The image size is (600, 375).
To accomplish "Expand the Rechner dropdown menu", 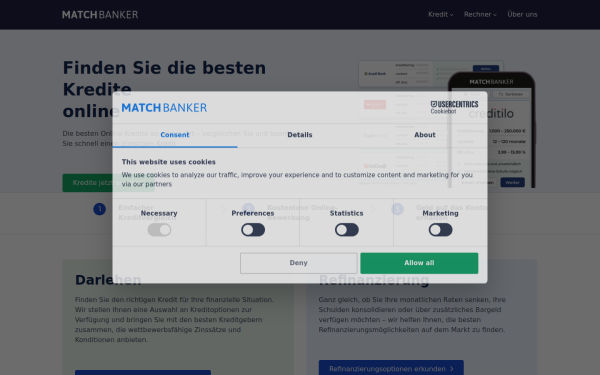I will point(480,15).
